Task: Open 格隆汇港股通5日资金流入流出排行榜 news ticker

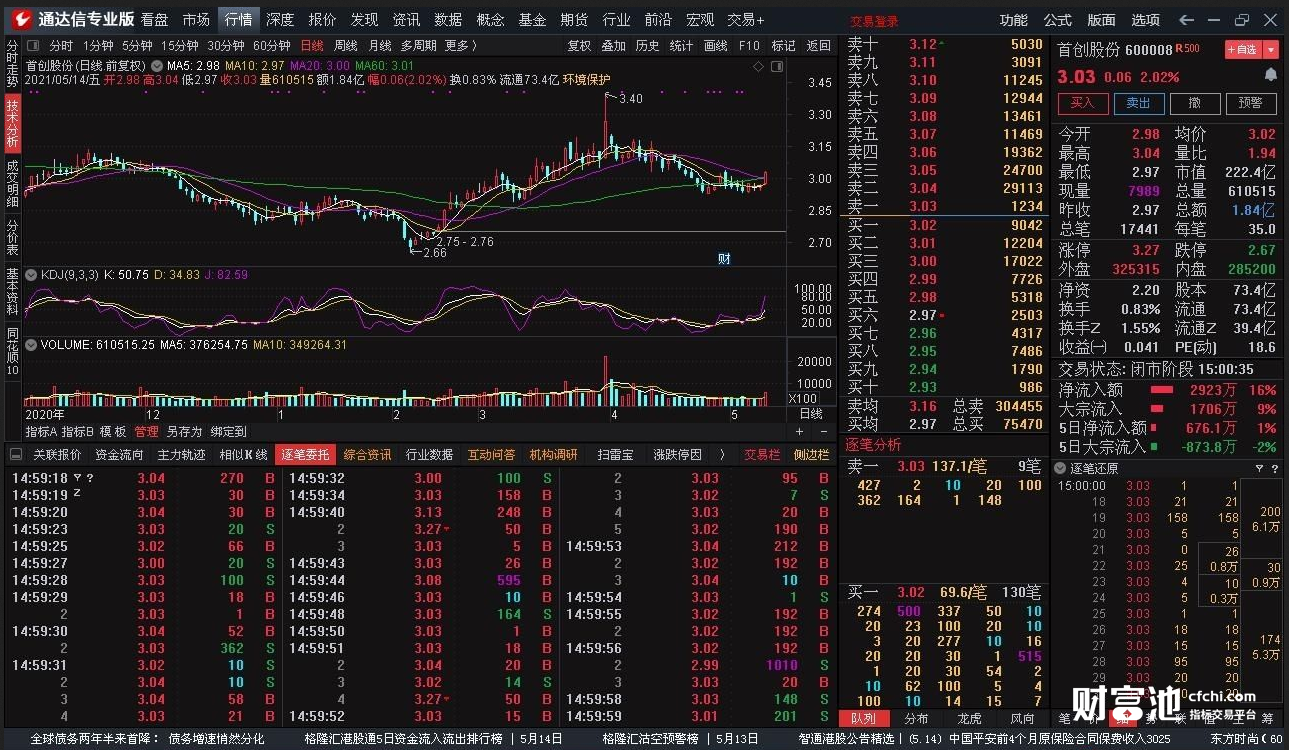Action: [403, 739]
